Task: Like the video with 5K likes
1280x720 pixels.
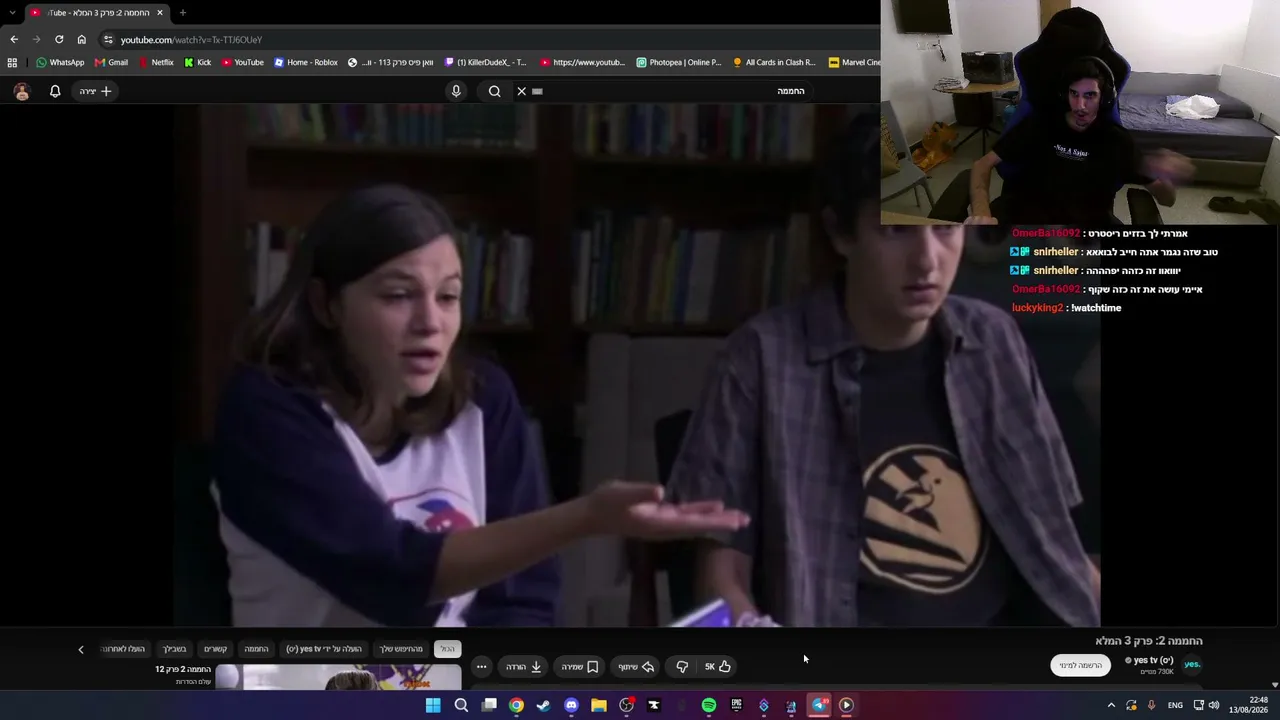Action: pos(717,667)
